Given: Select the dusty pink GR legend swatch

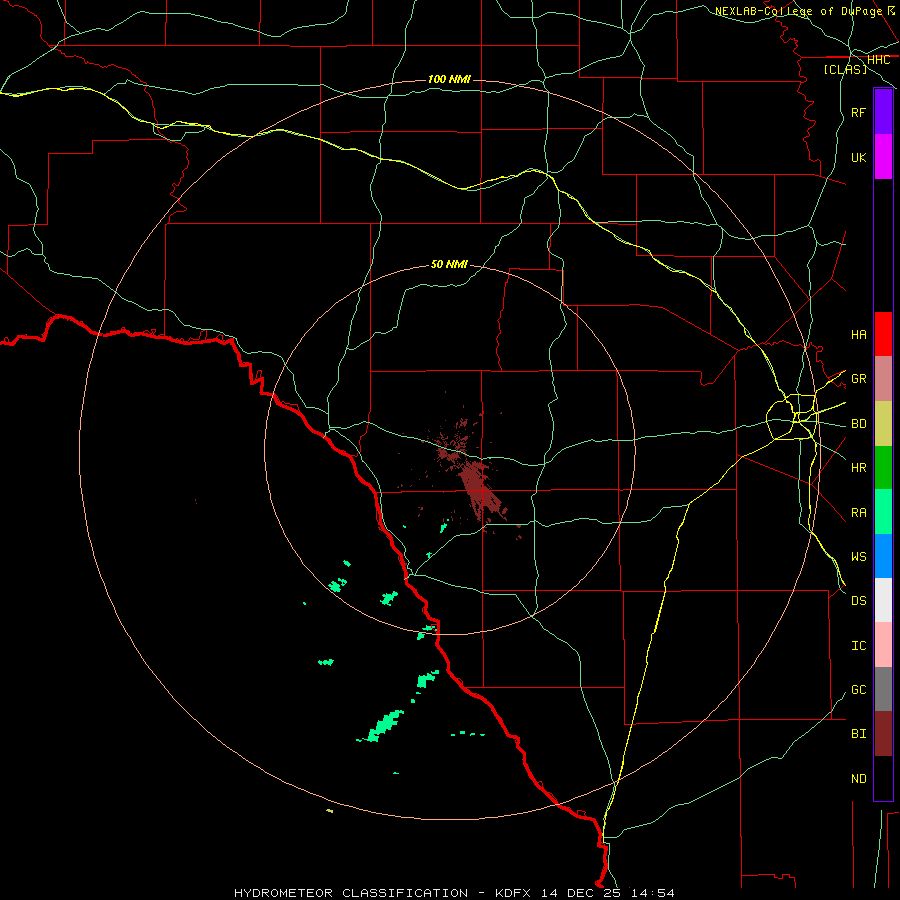Looking at the screenshot, I should (x=883, y=379).
